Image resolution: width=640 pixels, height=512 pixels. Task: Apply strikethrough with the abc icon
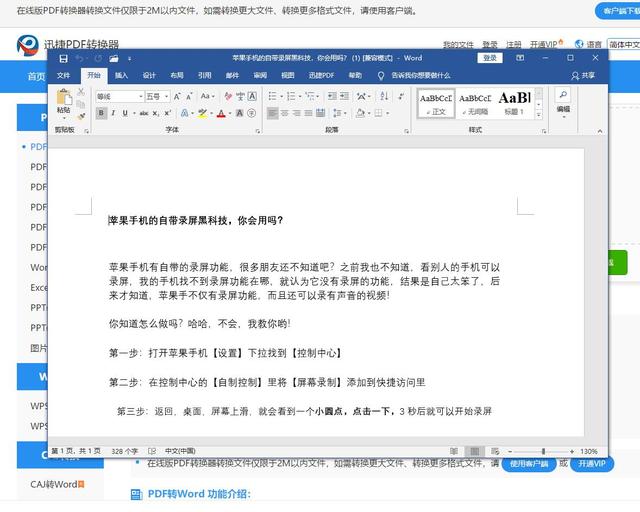144,113
